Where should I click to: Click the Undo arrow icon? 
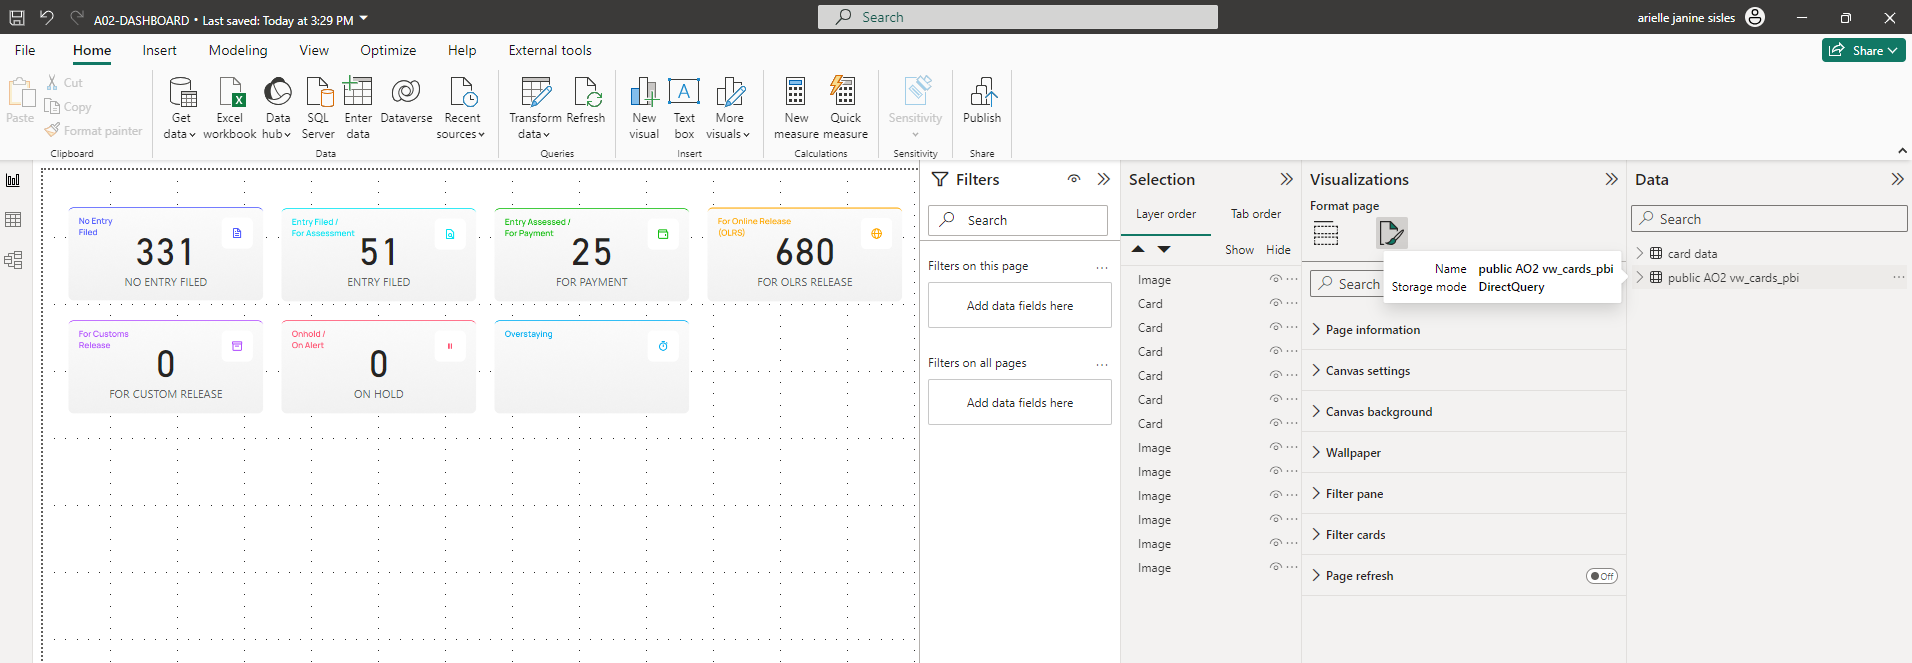pos(47,18)
